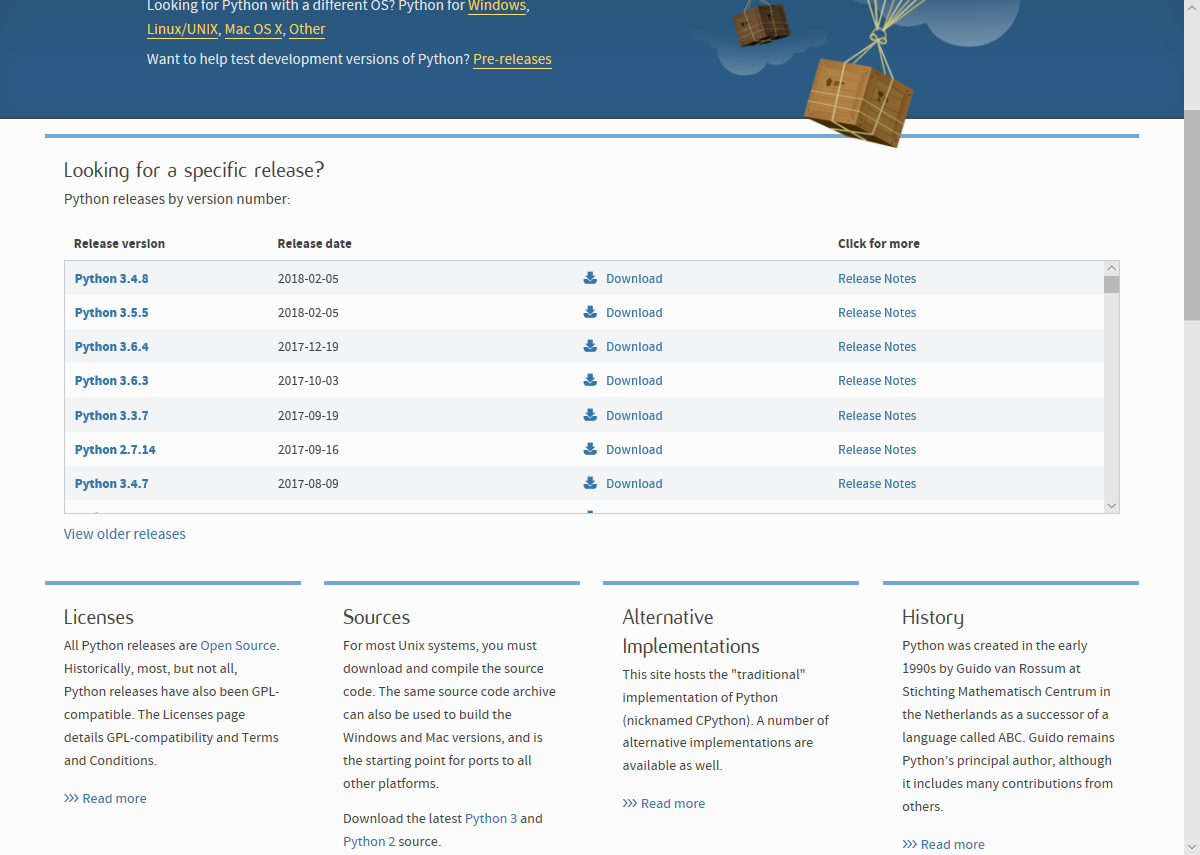Select the 2017-08-09 release date
This screenshot has height=855, width=1200.
(308, 484)
